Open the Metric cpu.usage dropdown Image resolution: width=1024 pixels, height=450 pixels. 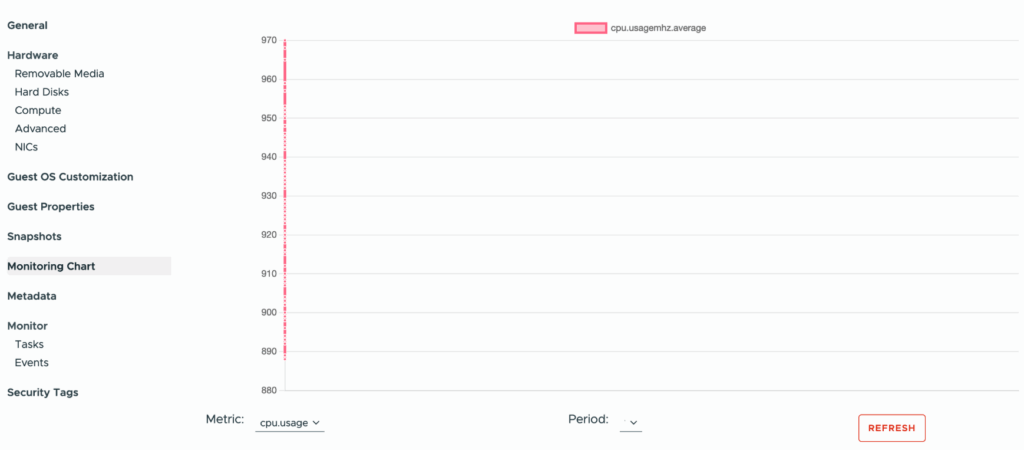point(289,423)
